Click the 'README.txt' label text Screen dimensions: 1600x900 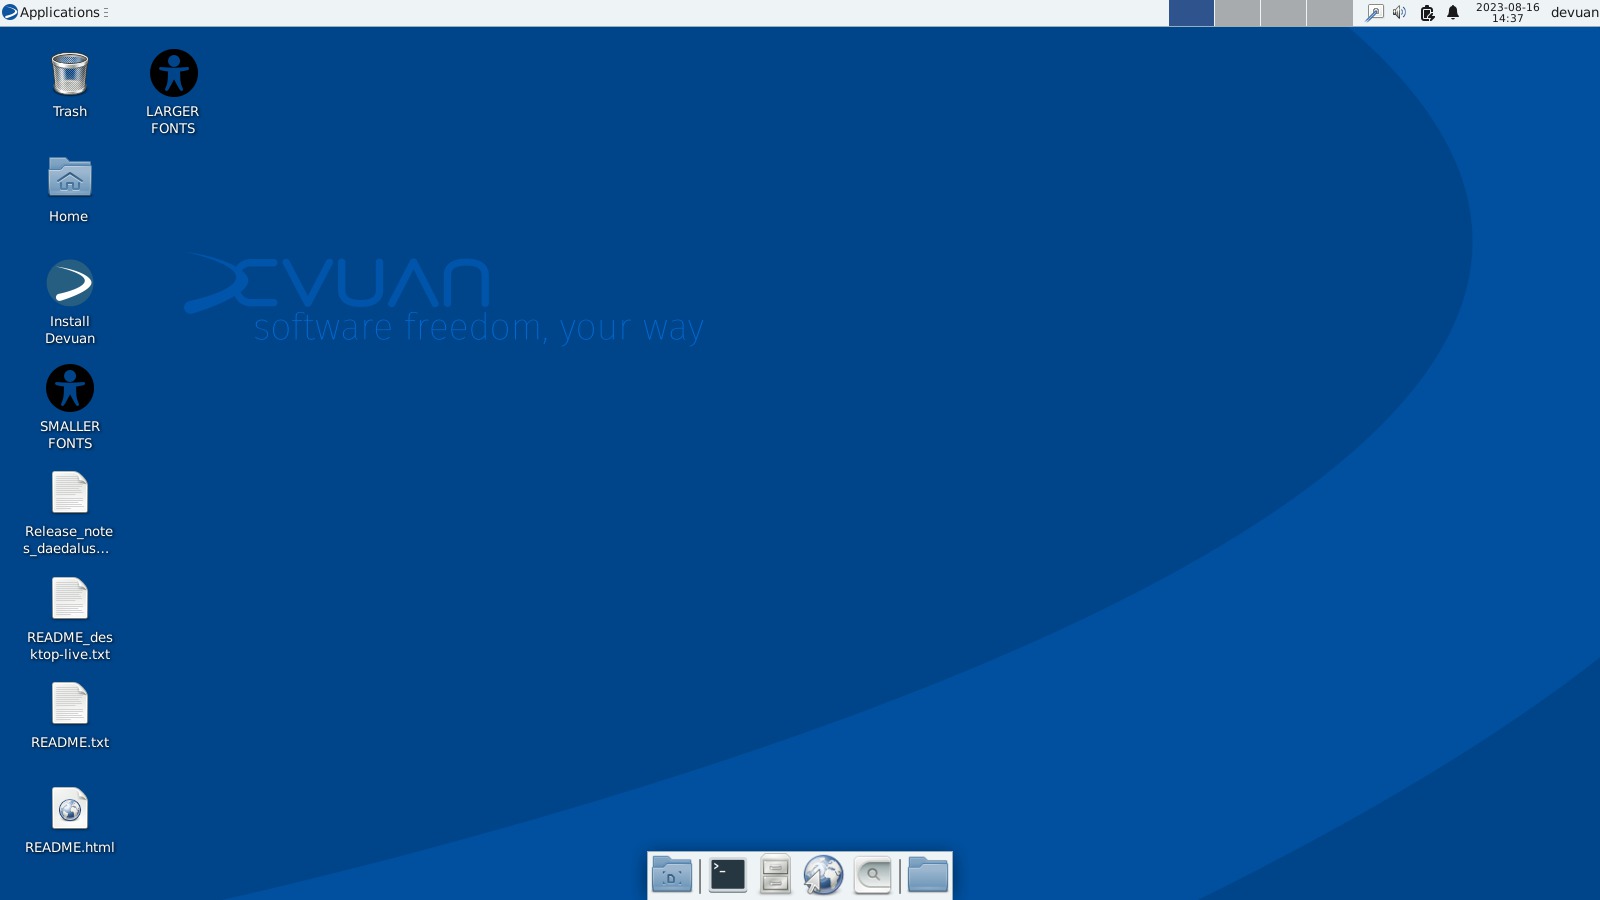coord(70,742)
